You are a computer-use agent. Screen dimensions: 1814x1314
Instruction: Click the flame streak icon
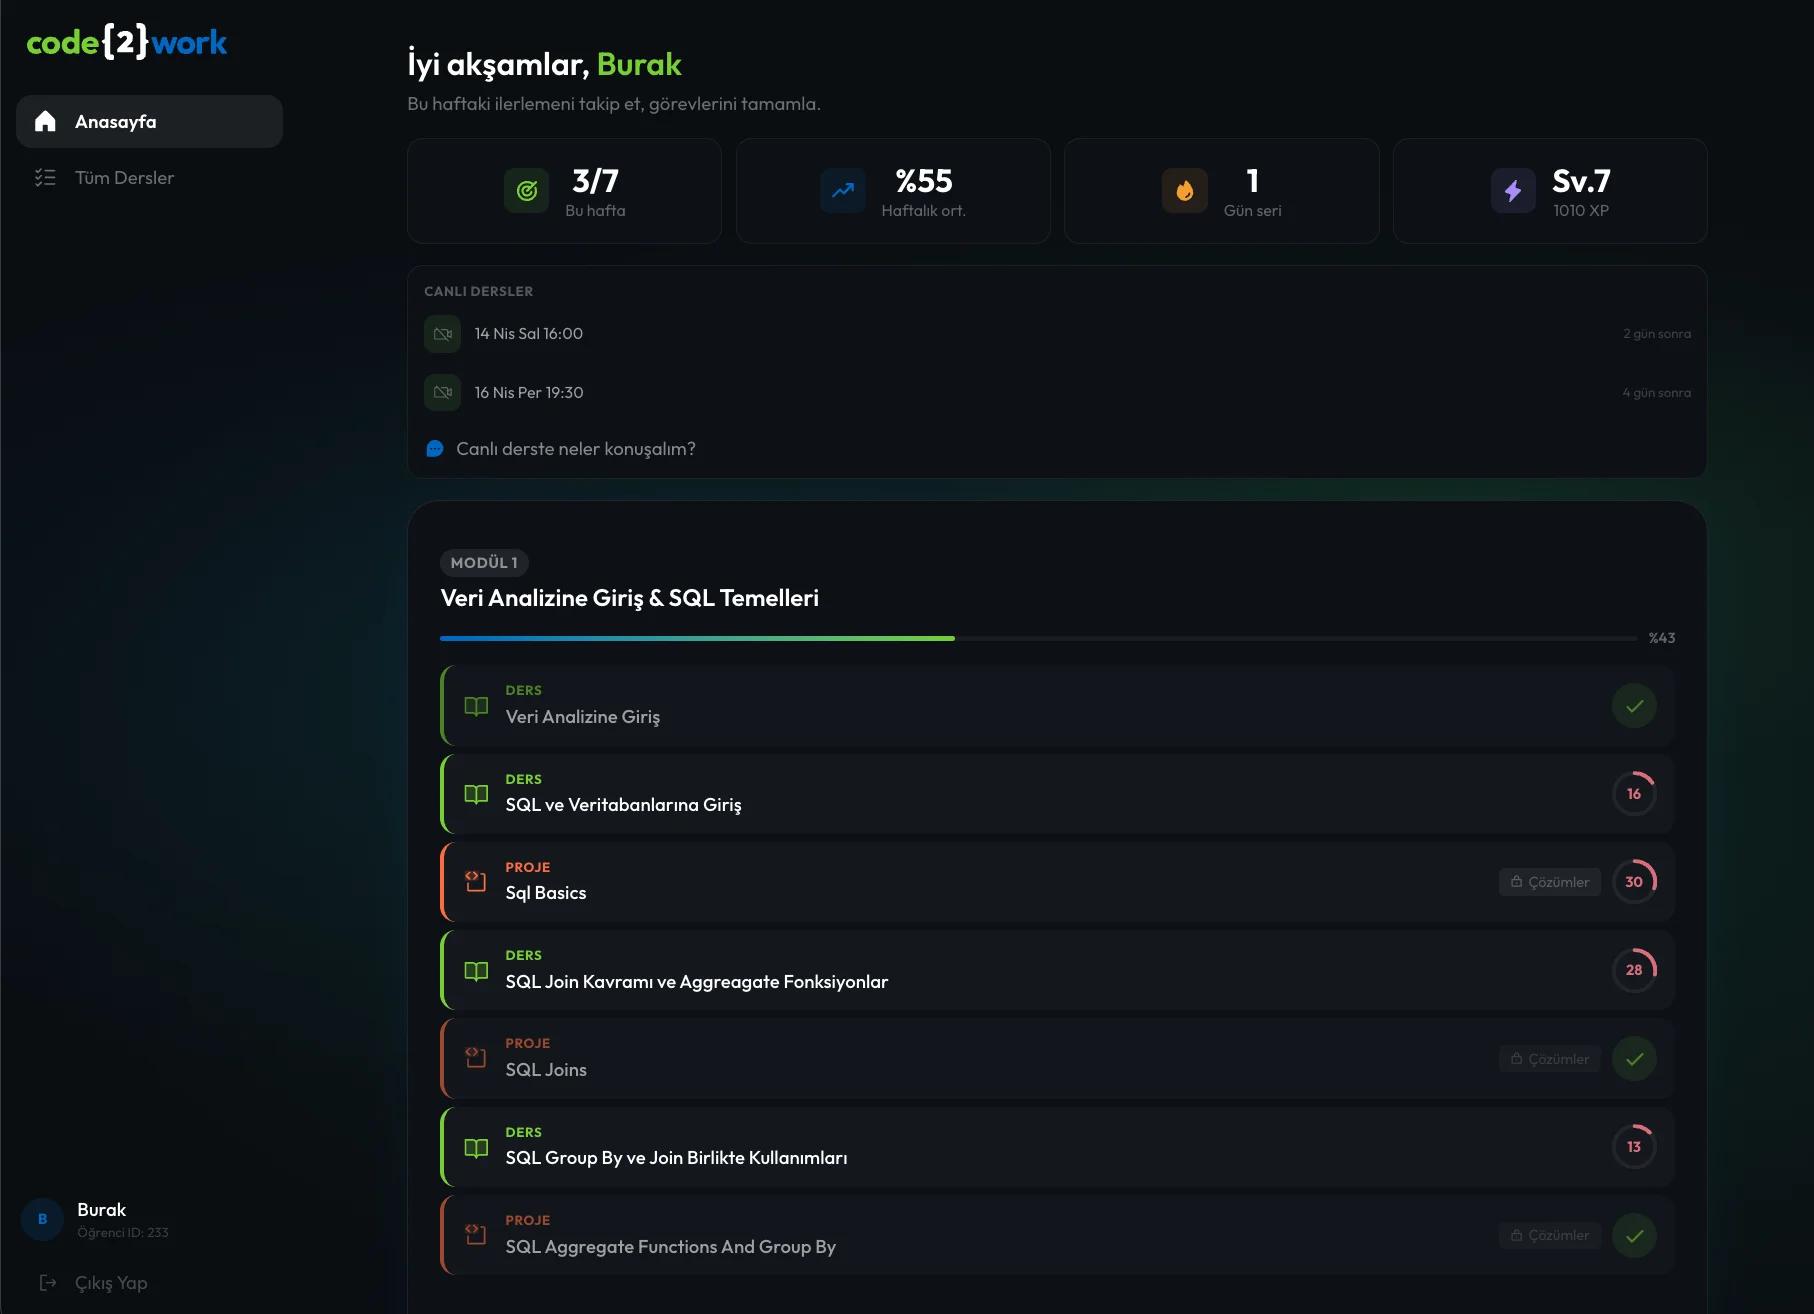pyautogui.click(x=1184, y=190)
